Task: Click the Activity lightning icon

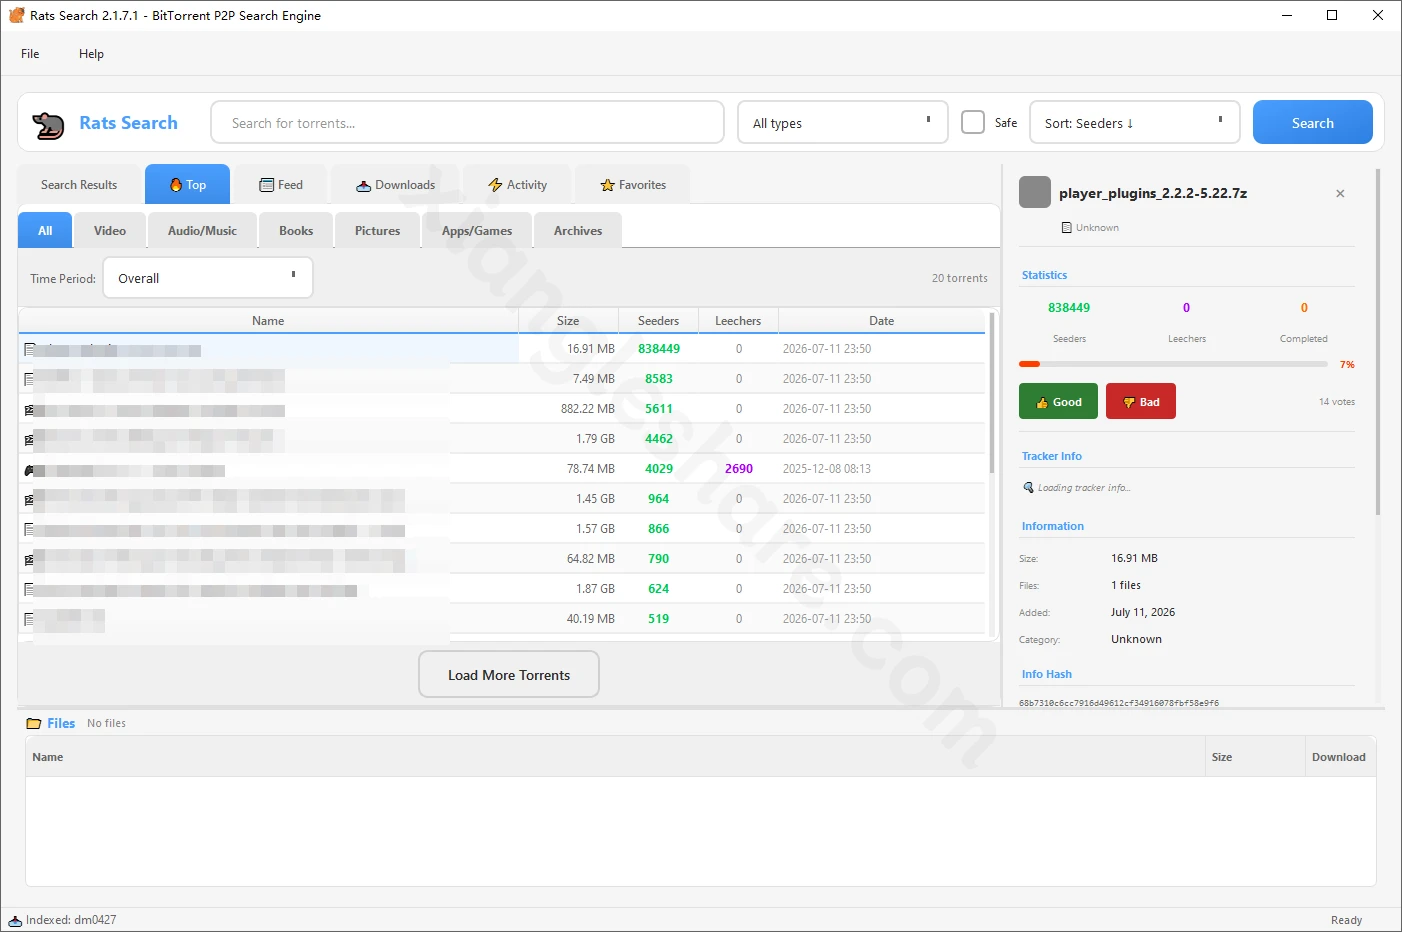Action: tap(495, 185)
